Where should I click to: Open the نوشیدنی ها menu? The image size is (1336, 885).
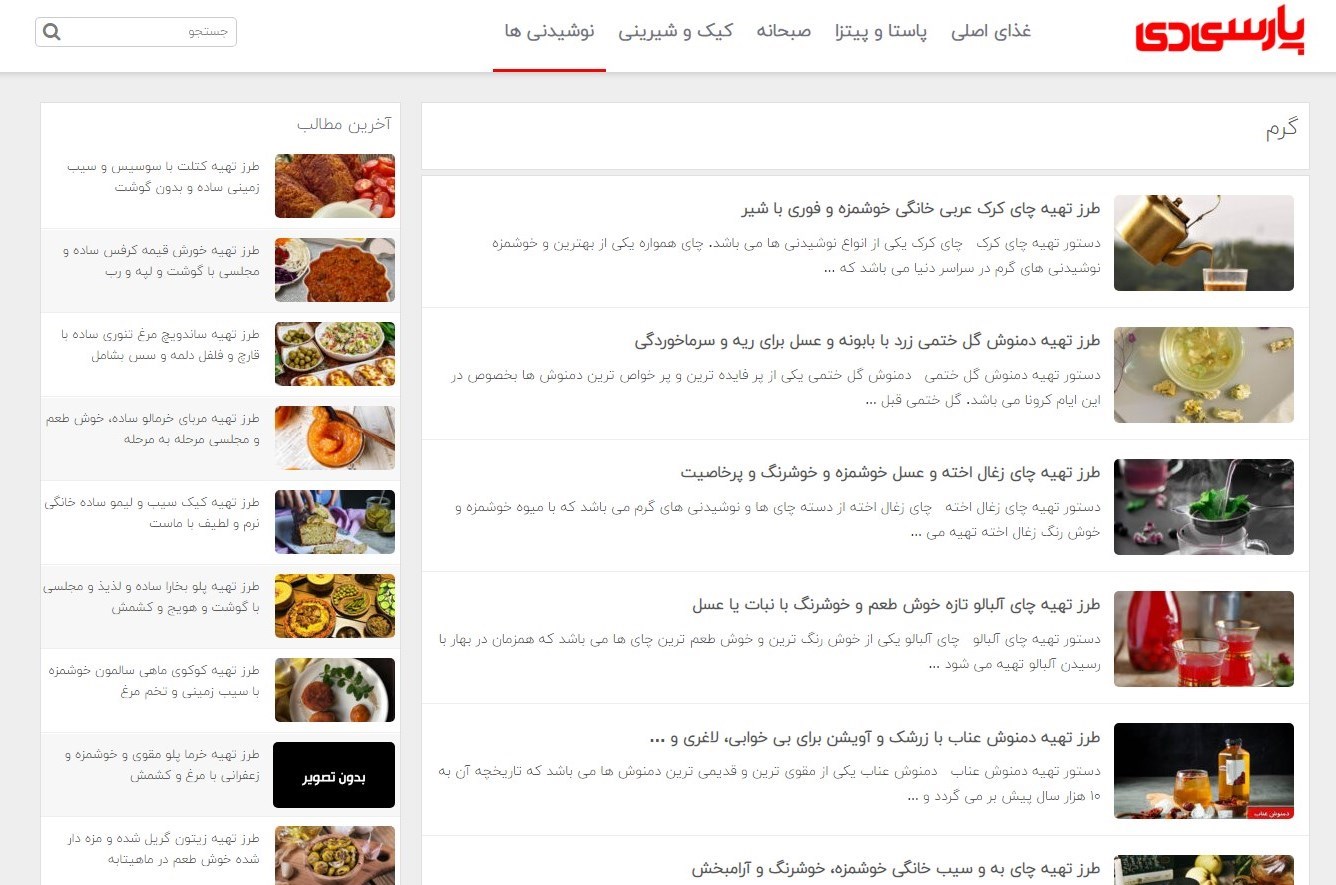pyautogui.click(x=550, y=31)
